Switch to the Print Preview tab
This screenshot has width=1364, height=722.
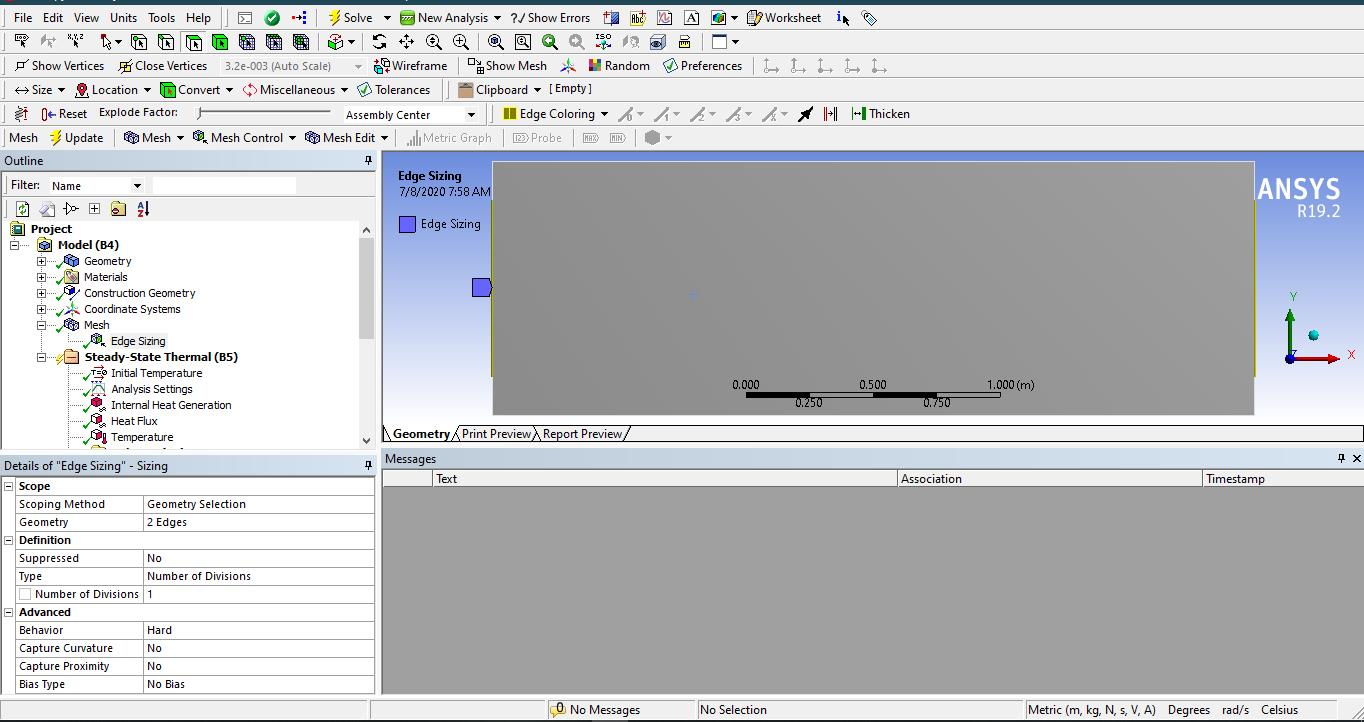tap(495, 433)
